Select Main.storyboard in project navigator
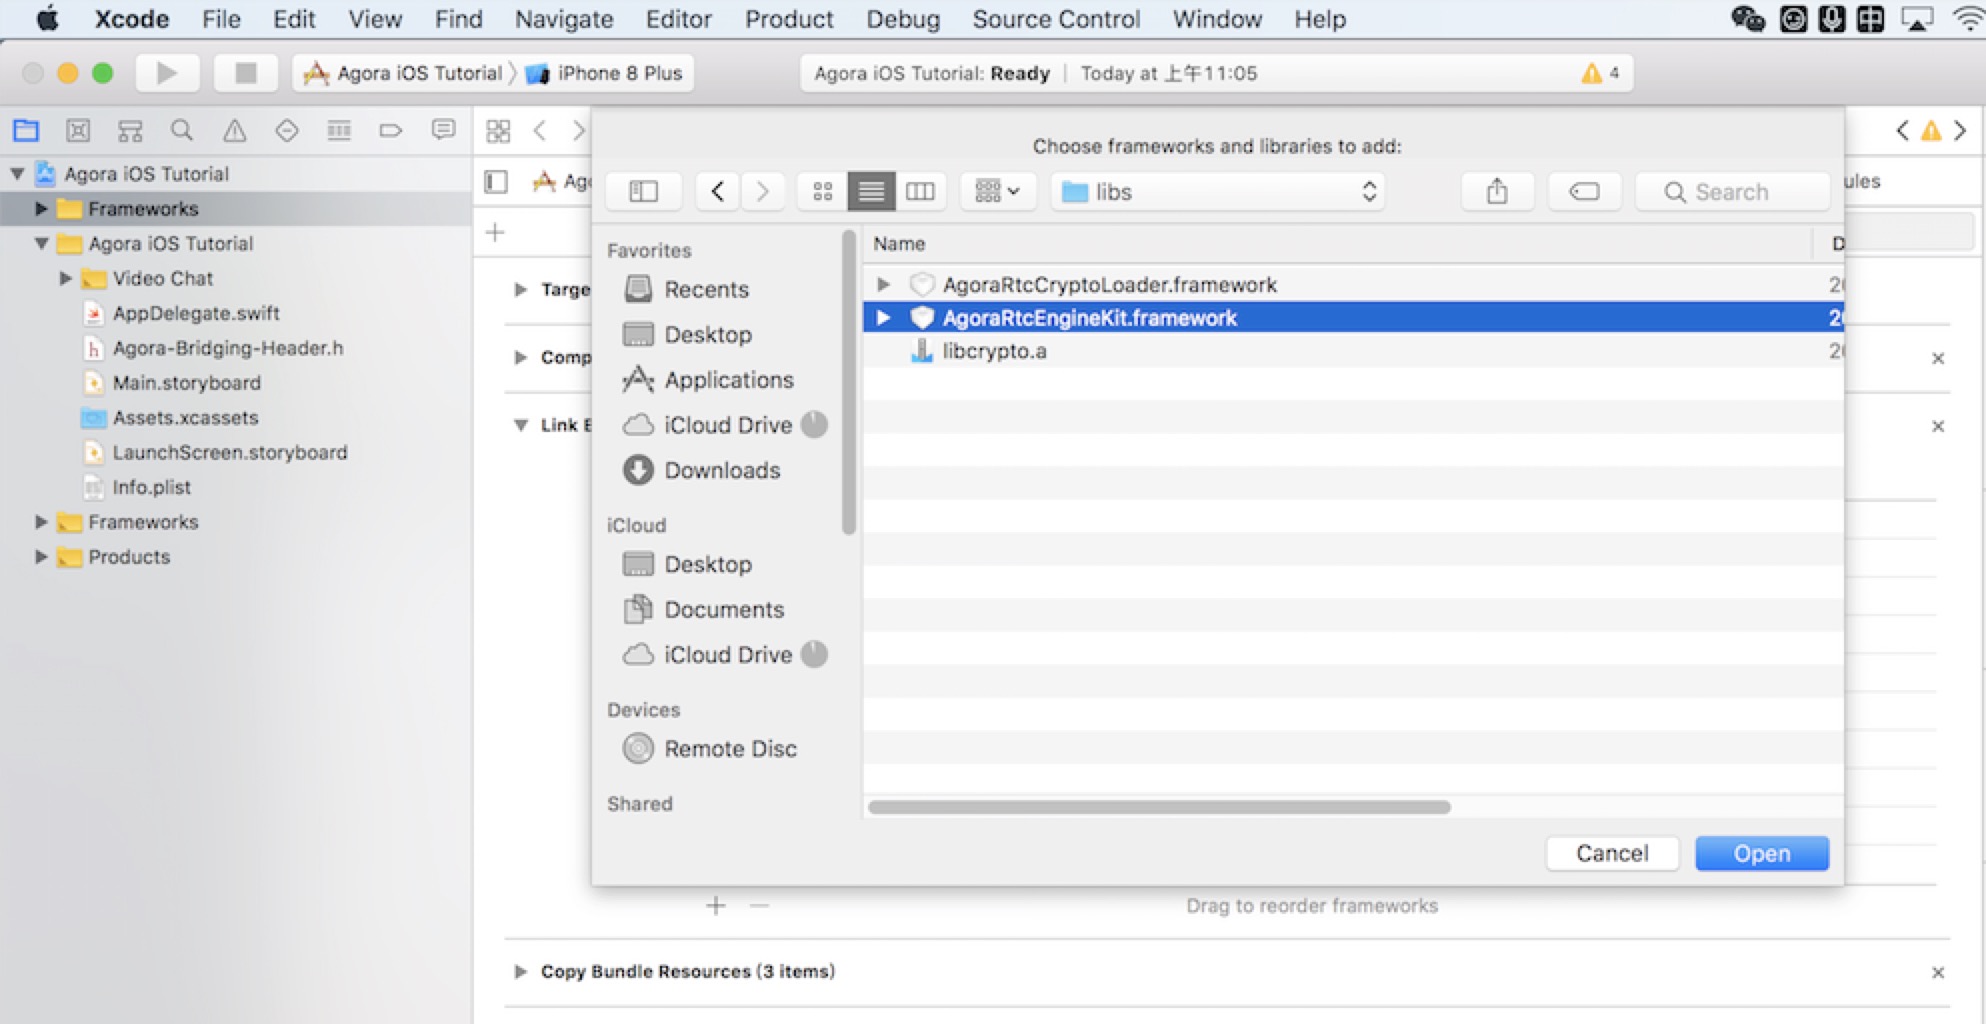The image size is (1986, 1024). click(186, 383)
